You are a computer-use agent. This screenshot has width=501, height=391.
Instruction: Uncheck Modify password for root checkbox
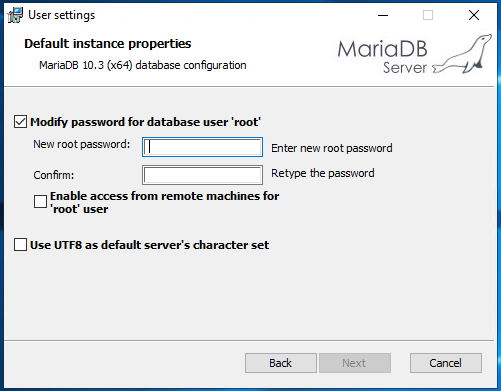pyautogui.click(x=20, y=122)
